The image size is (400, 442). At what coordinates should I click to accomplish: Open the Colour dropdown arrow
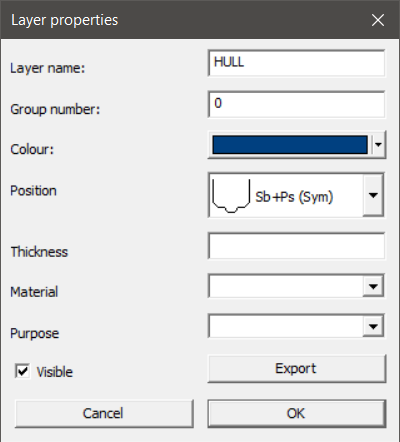click(378, 145)
